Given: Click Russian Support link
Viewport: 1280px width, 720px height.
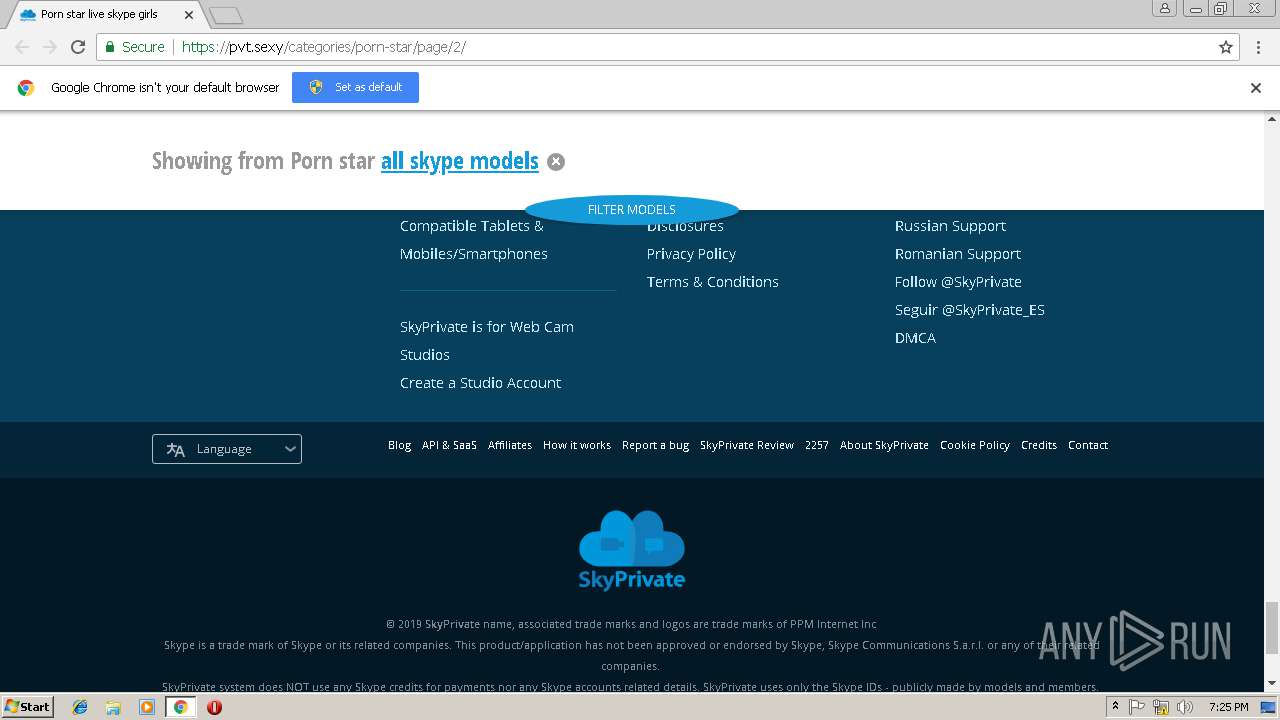Looking at the screenshot, I should click(950, 226).
